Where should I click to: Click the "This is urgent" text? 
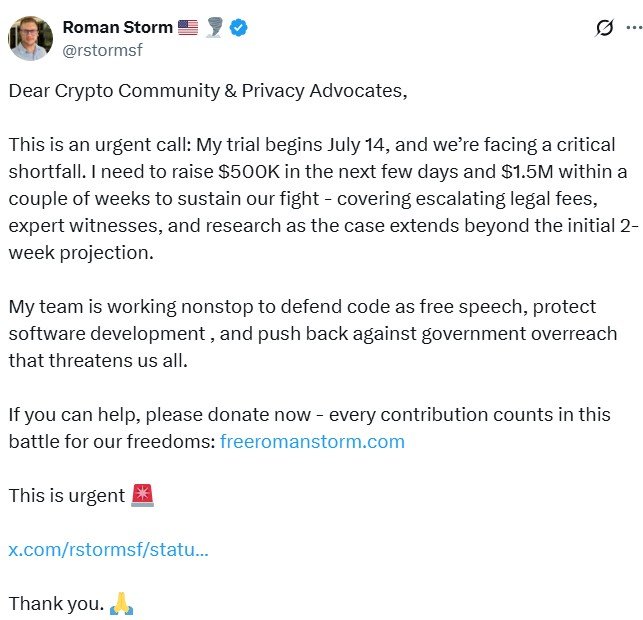tap(67, 495)
